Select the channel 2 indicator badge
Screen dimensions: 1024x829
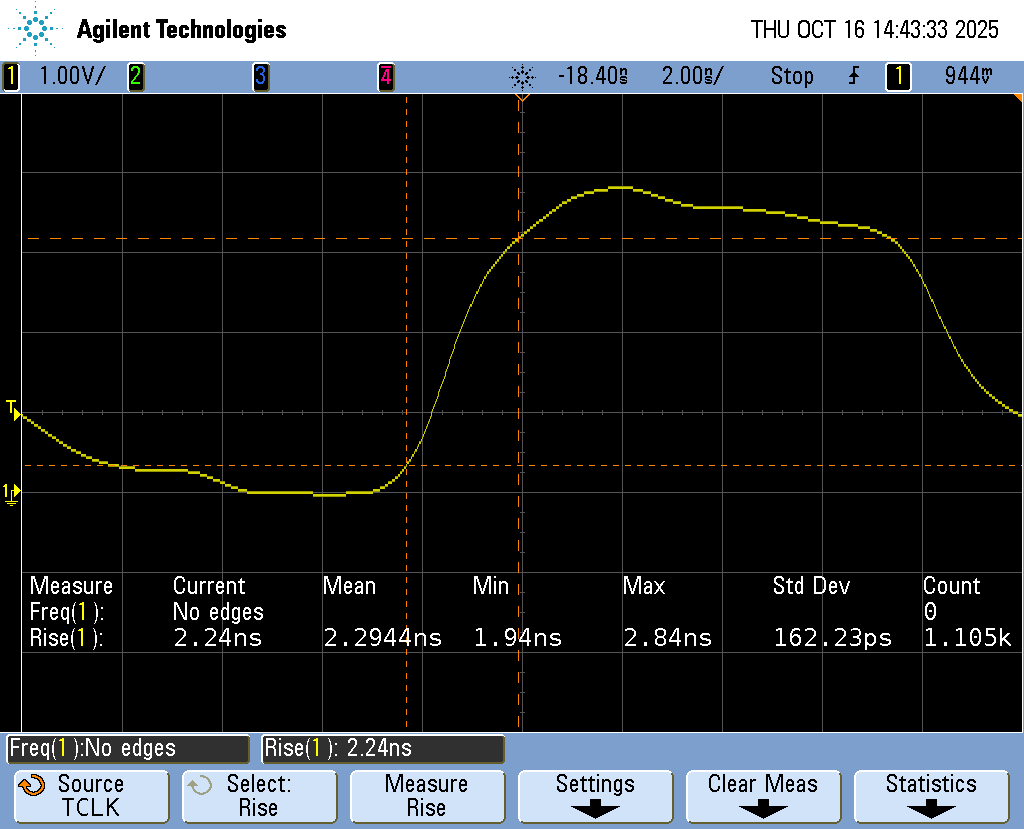pyautogui.click(x=135, y=76)
